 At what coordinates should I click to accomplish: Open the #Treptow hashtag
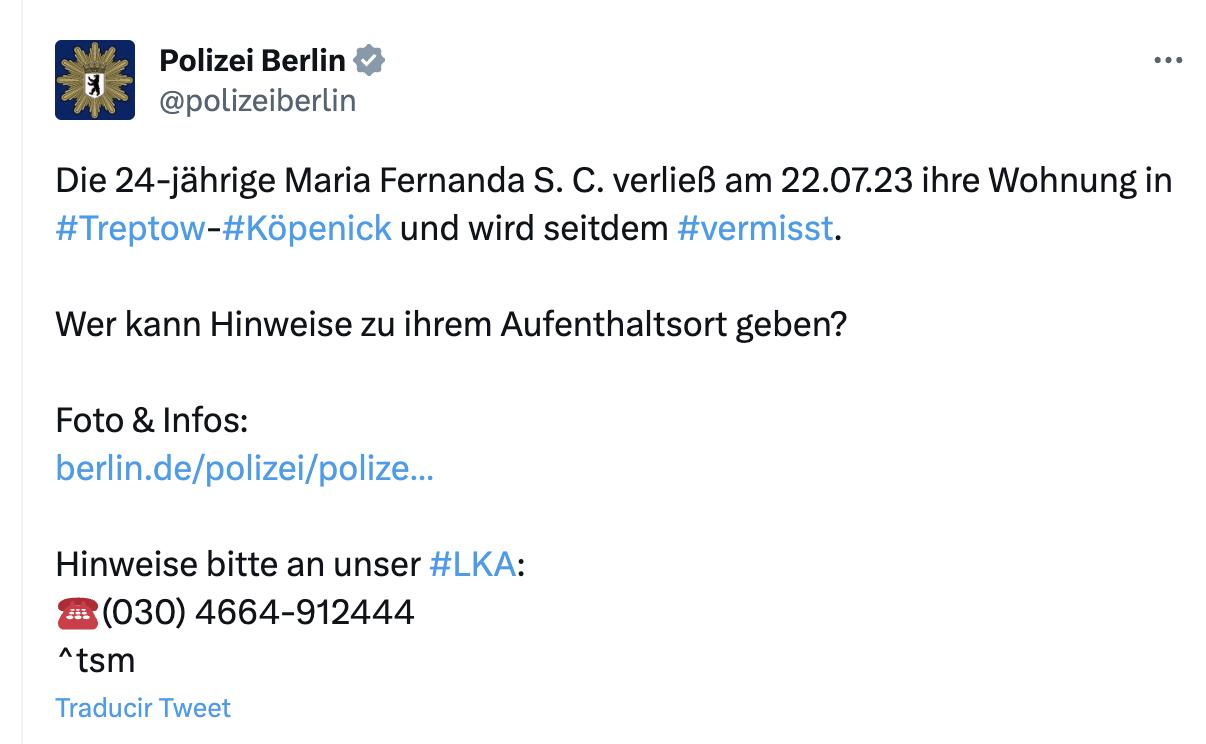coord(129,229)
